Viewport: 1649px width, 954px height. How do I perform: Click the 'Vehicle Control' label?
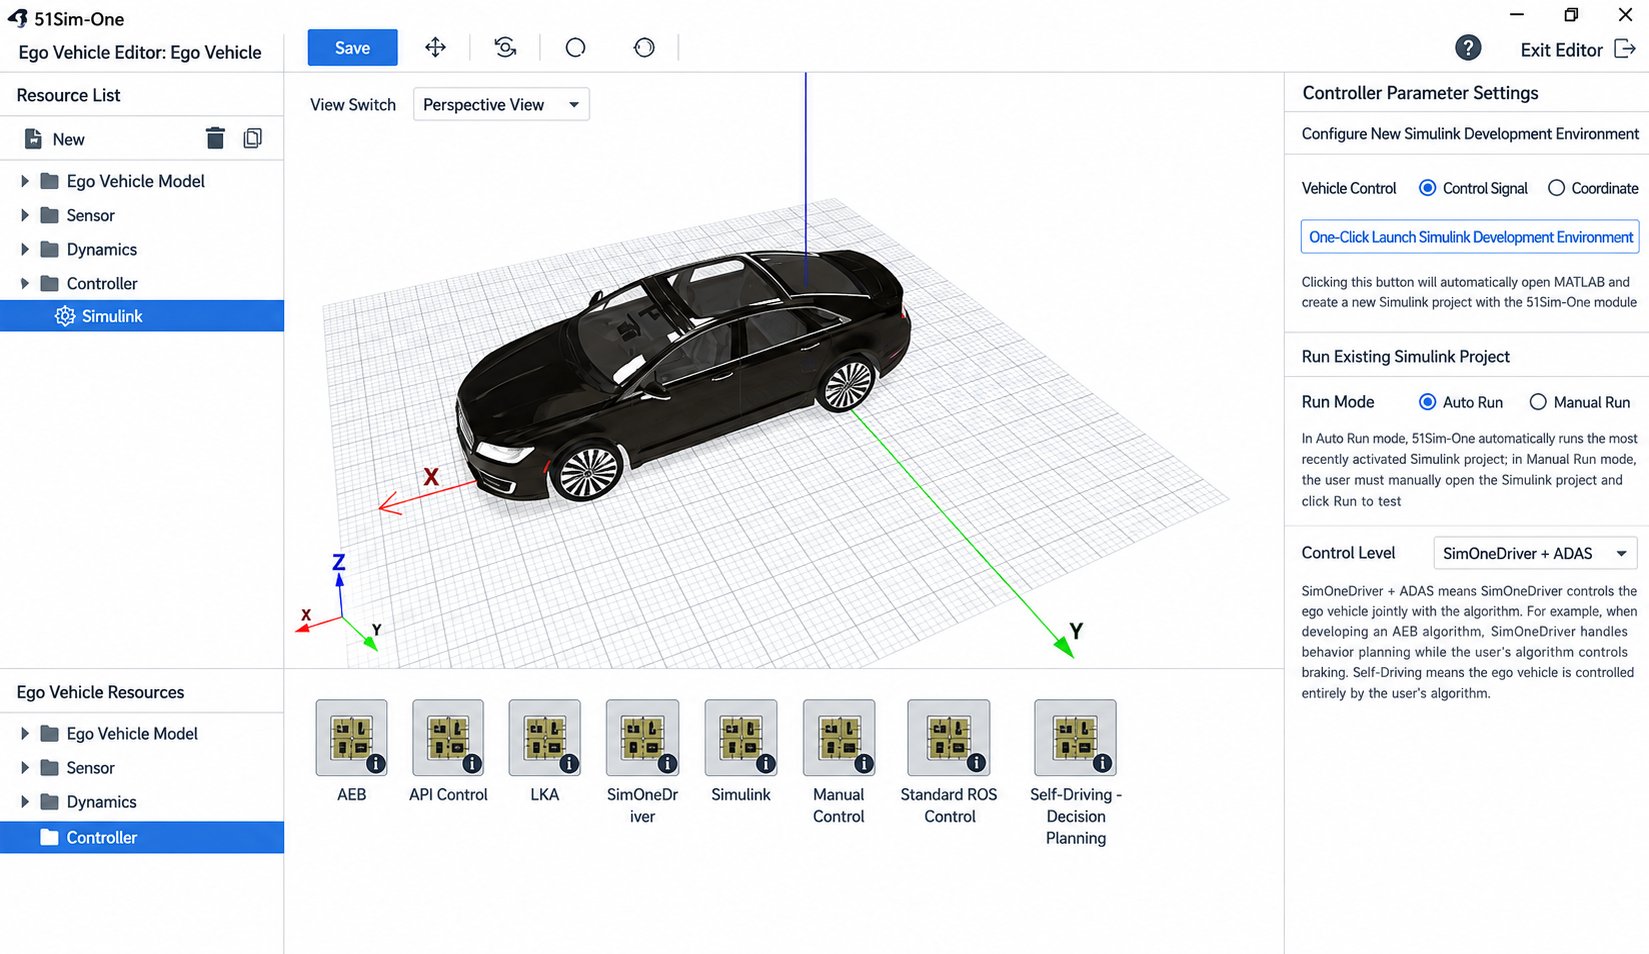tap(1349, 188)
